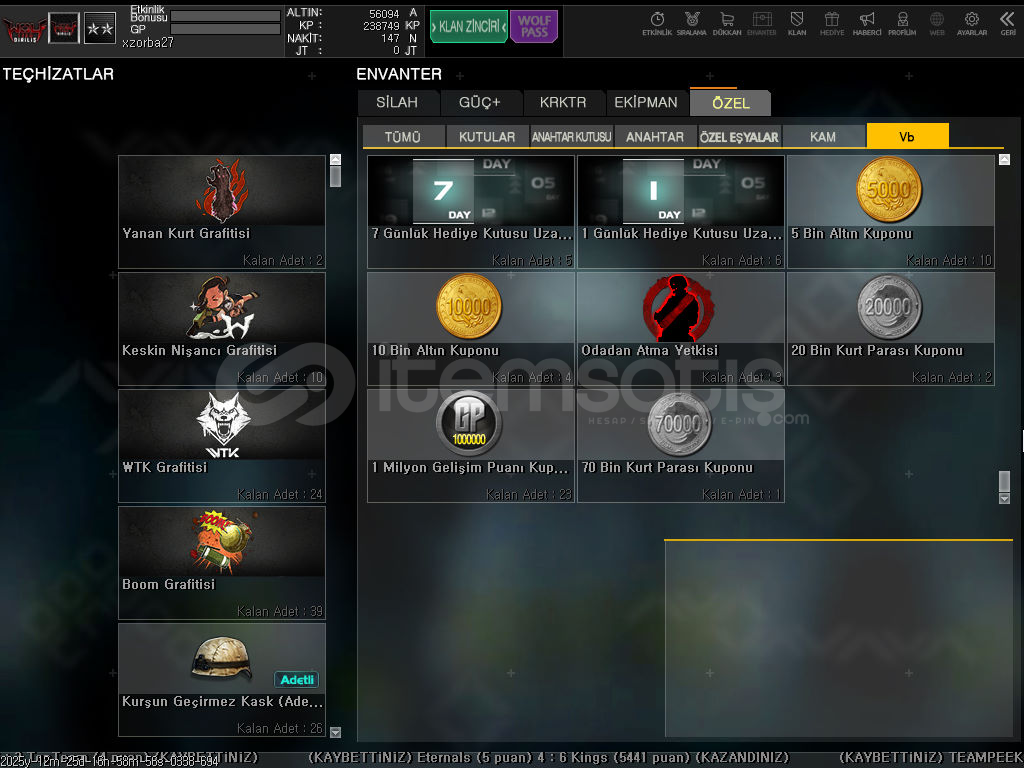Select the 1 Milyon Gelişim Puanı coupon

[471, 445]
